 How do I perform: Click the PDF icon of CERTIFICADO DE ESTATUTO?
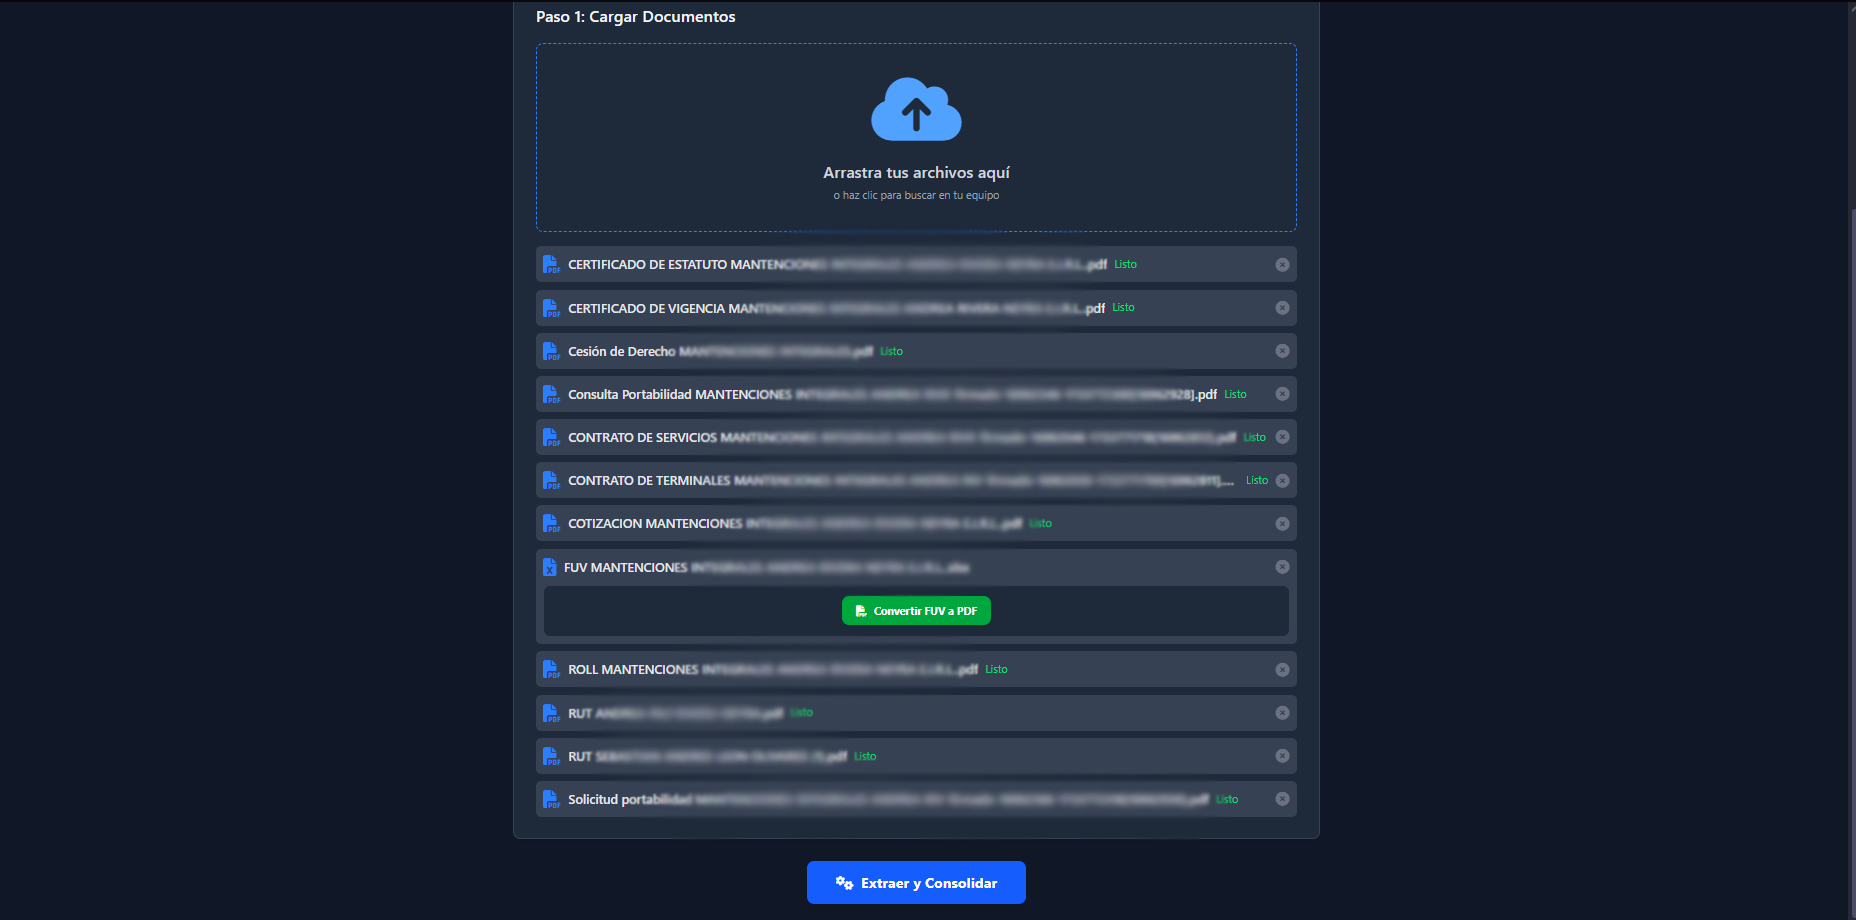click(551, 265)
